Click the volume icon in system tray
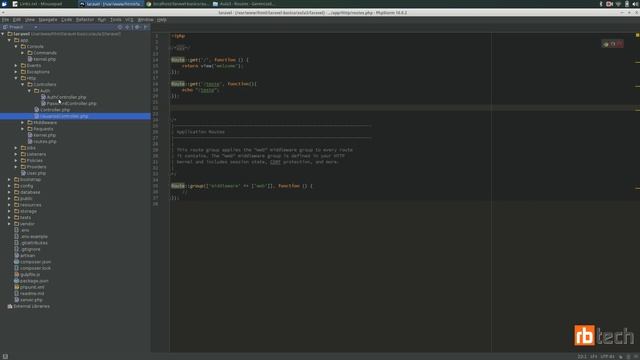640x360 pixels. click(x=636, y=4)
